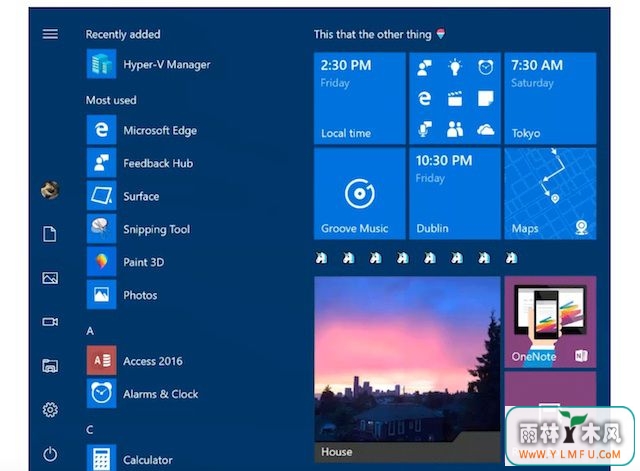Click the Power button icon
Image resolution: width=640 pixels, height=471 pixels.
point(50,454)
